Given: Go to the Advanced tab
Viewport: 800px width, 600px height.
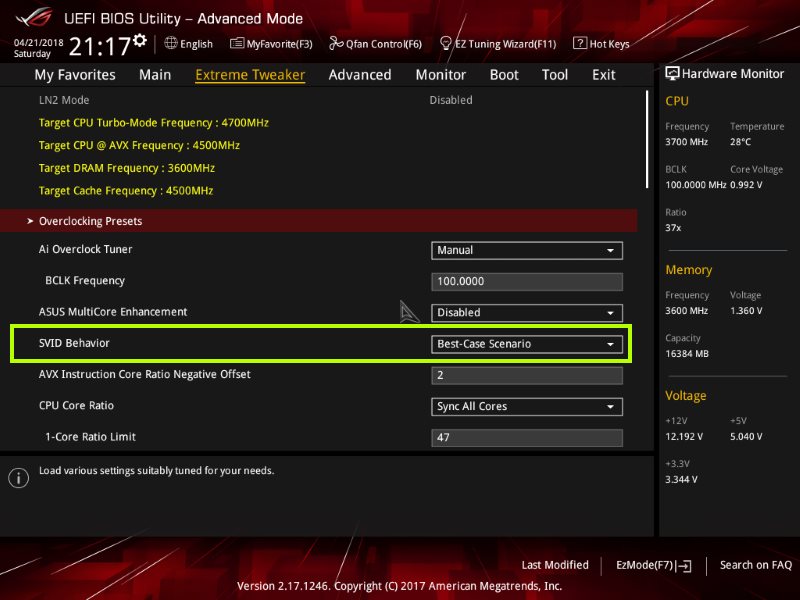Looking at the screenshot, I should click(360, 75).
